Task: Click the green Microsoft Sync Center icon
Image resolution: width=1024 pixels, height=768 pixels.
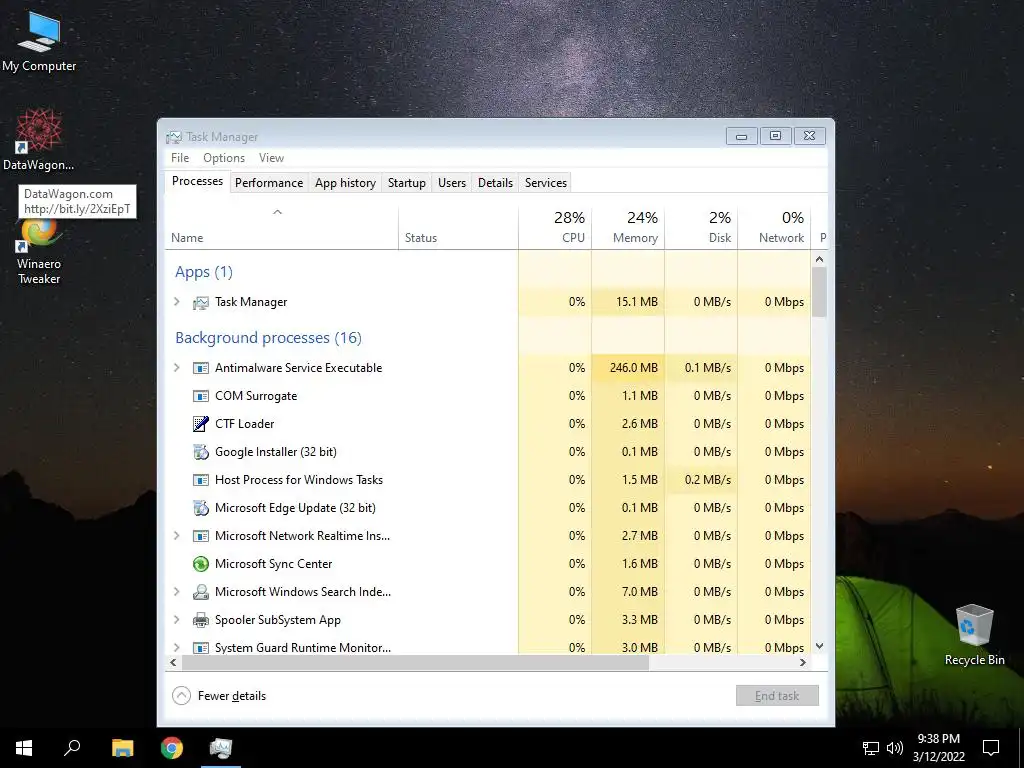Action: point(200,564)
